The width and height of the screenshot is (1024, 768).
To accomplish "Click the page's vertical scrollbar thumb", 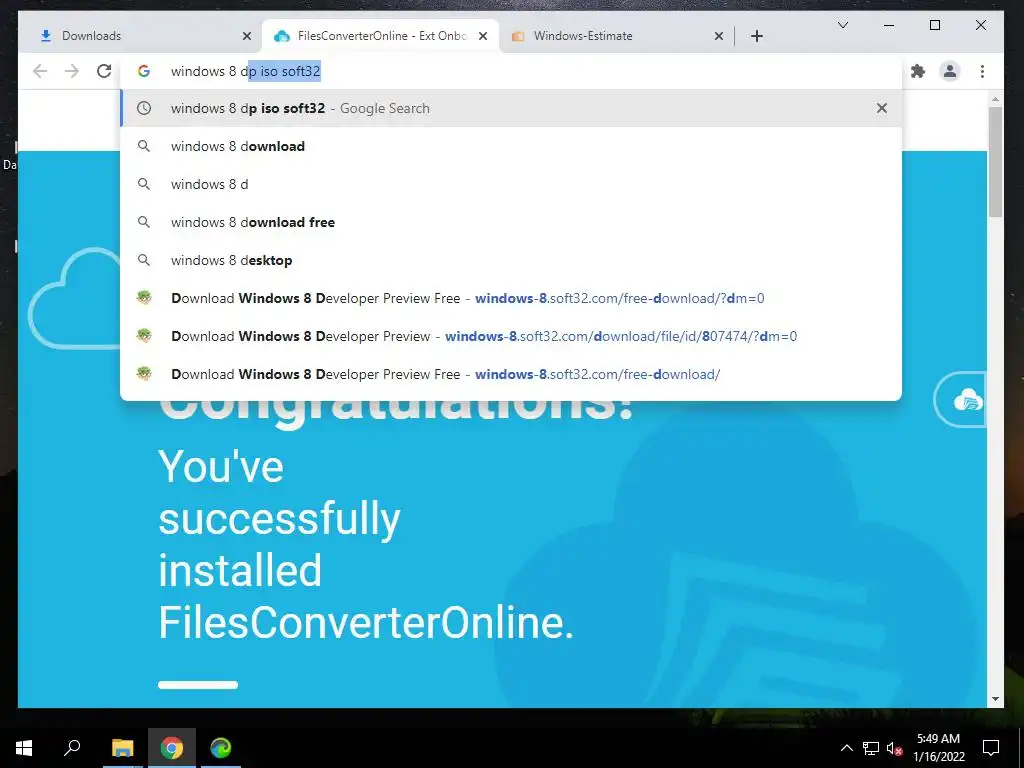I will point(995,161).
